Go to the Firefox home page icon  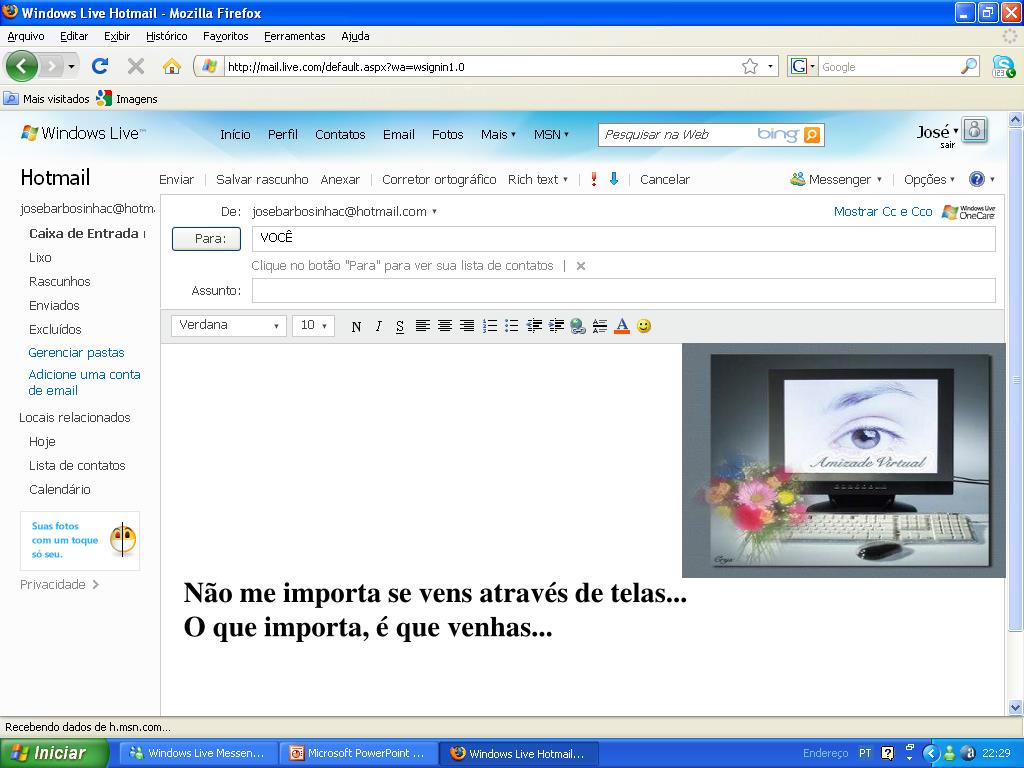[x=172, y=66]
